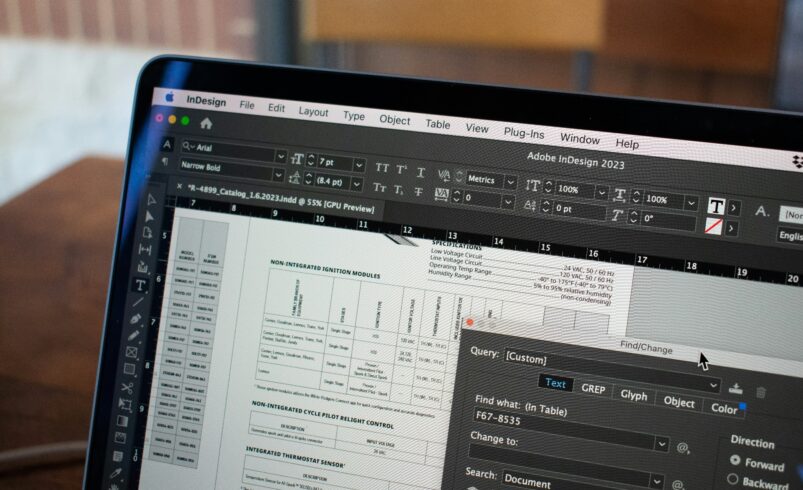Switch to the Color tab in Find/Change
Viewport: 803px width, 490px height.
pyautogui.click(x=724, y=408)
